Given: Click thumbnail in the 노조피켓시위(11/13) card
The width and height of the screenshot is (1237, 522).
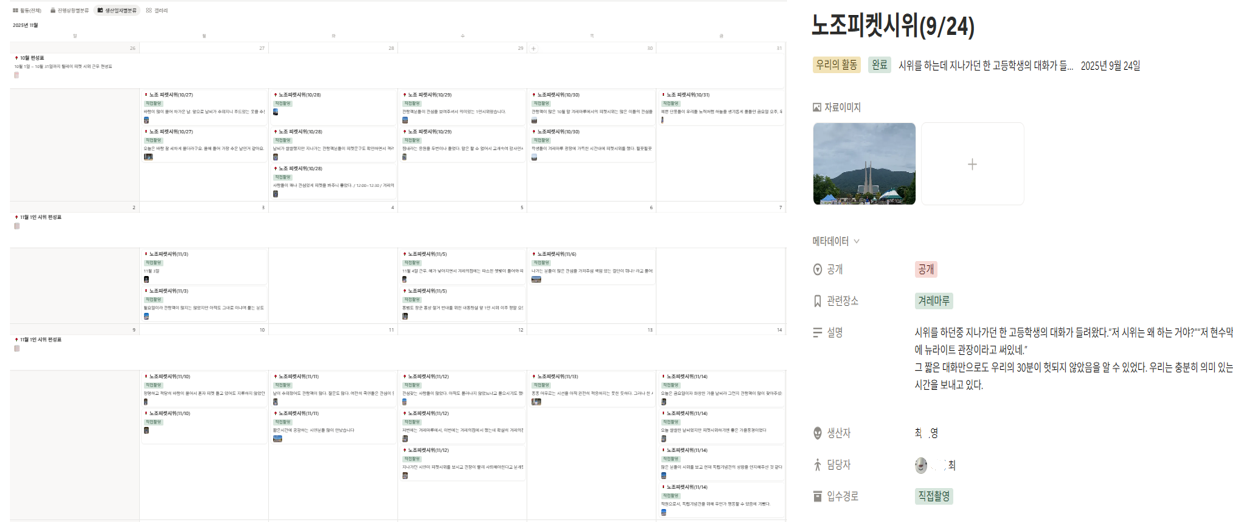Looking at the screenshot, I should tap(536, 402).
